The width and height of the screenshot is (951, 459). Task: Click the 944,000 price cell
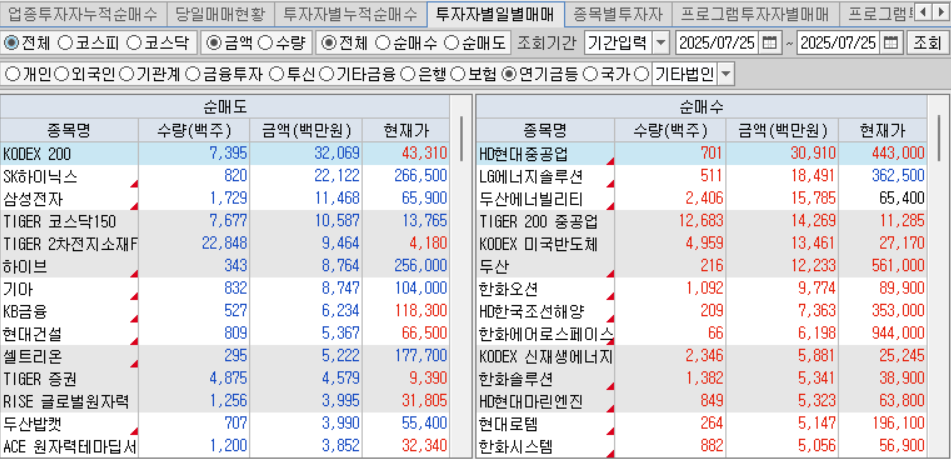(x=882, y=333)
